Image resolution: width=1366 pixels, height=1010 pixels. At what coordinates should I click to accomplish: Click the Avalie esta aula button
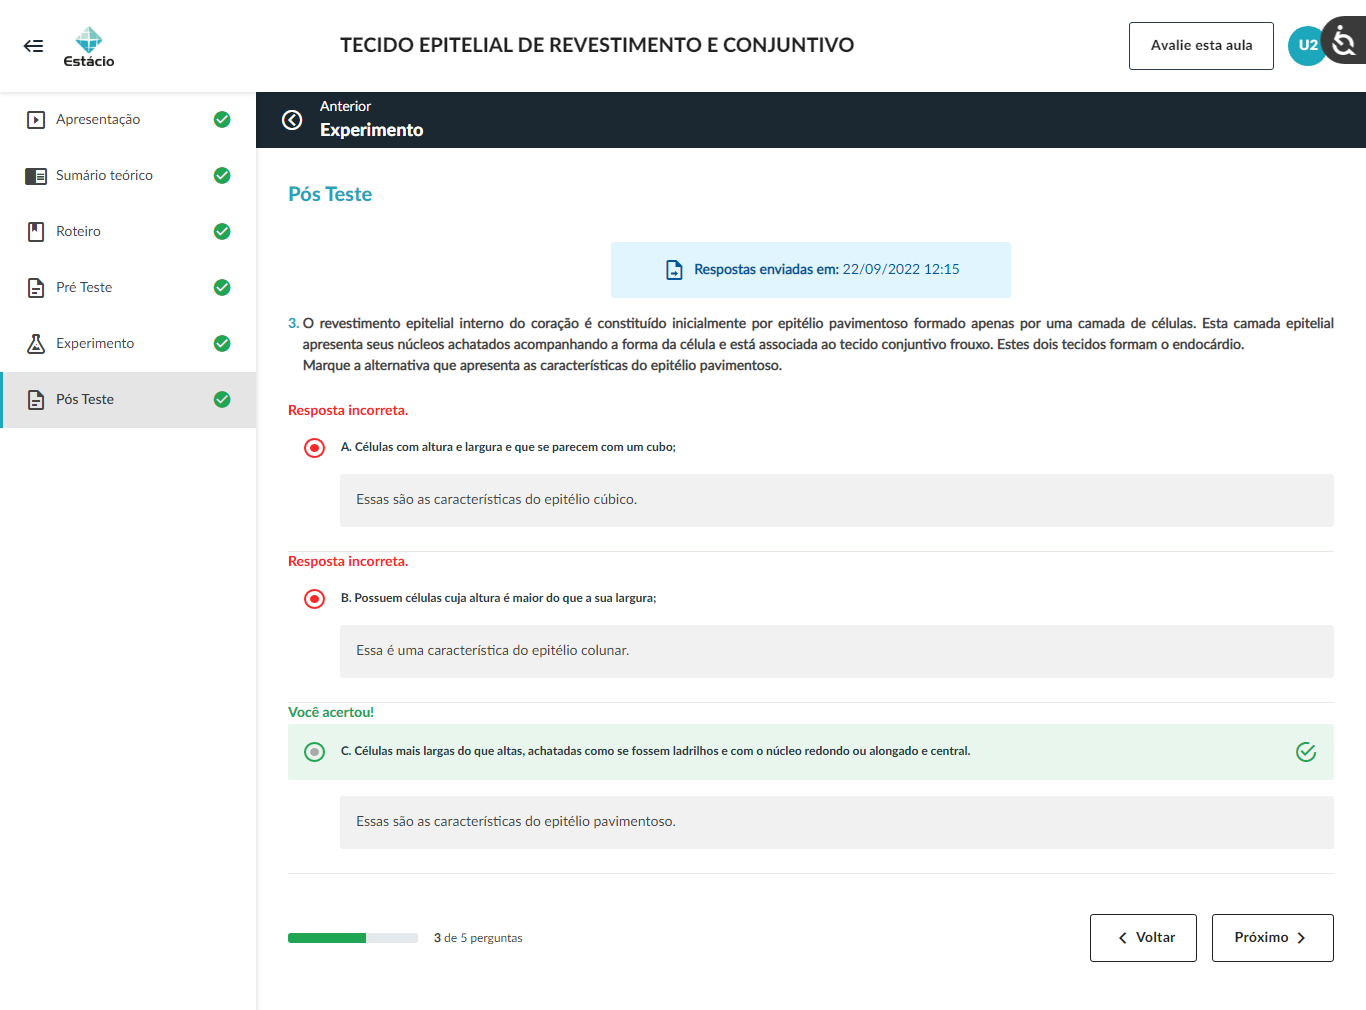coord(1201,46)
